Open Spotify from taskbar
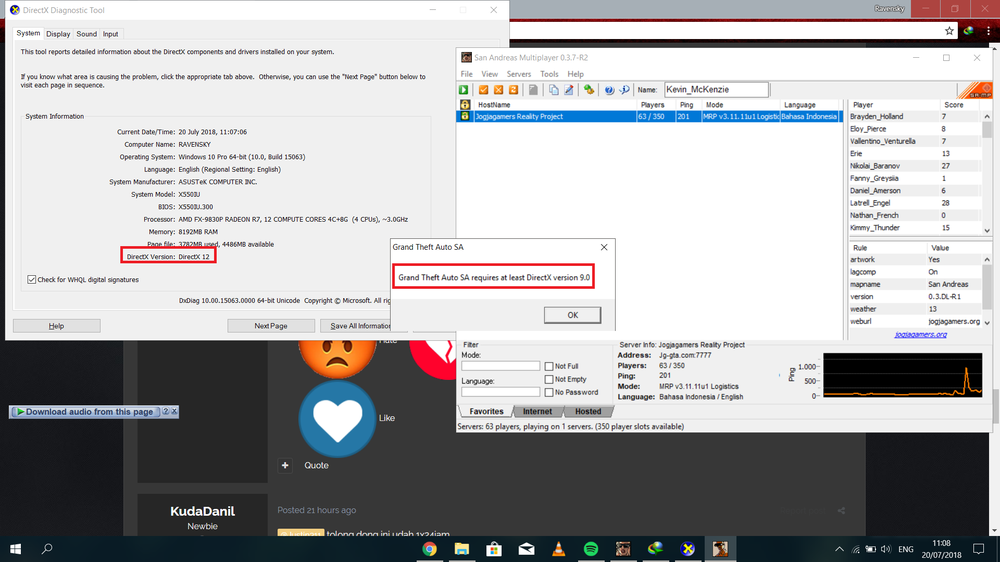This screenshot has width=1000, height=562. (x=591, y=549)
